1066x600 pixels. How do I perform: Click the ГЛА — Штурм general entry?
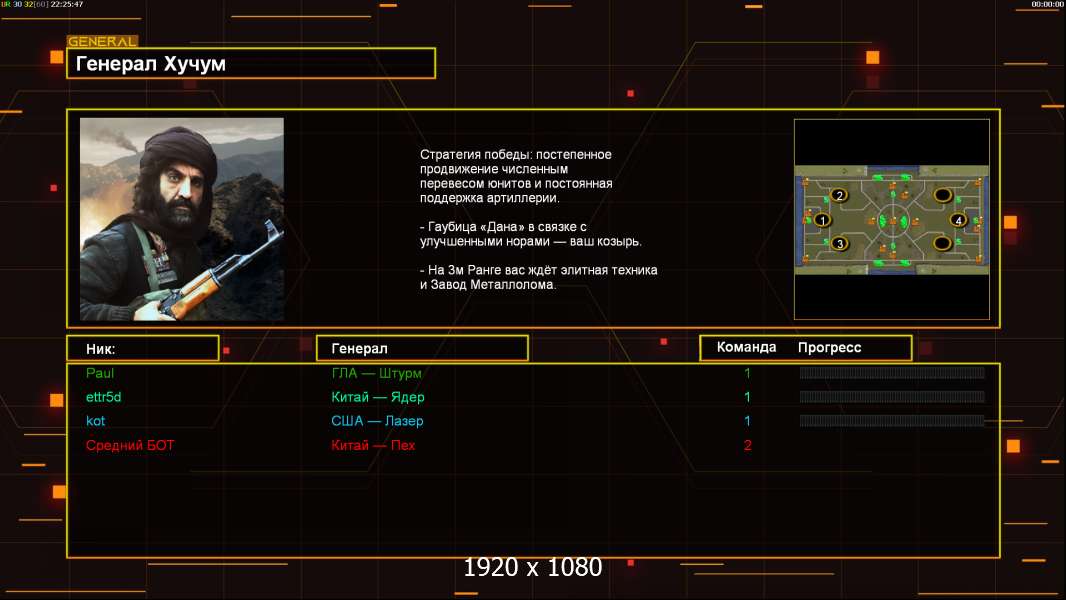point(377,373)
